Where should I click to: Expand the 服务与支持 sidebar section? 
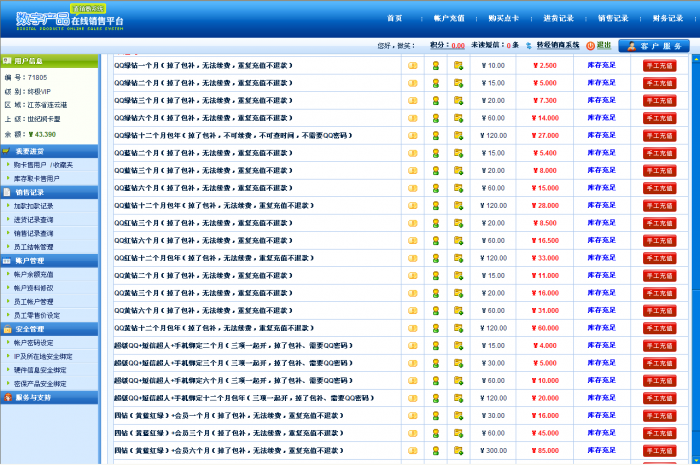click(x=49, y=397)
